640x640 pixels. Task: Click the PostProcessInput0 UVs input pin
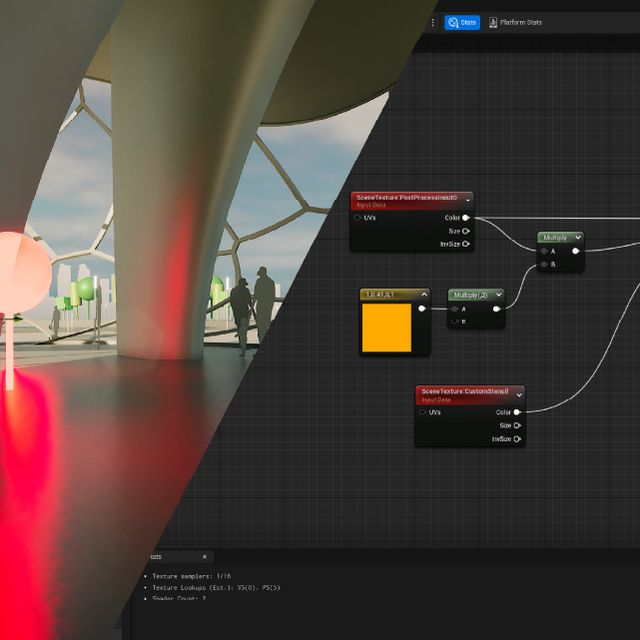coord(358,217)
